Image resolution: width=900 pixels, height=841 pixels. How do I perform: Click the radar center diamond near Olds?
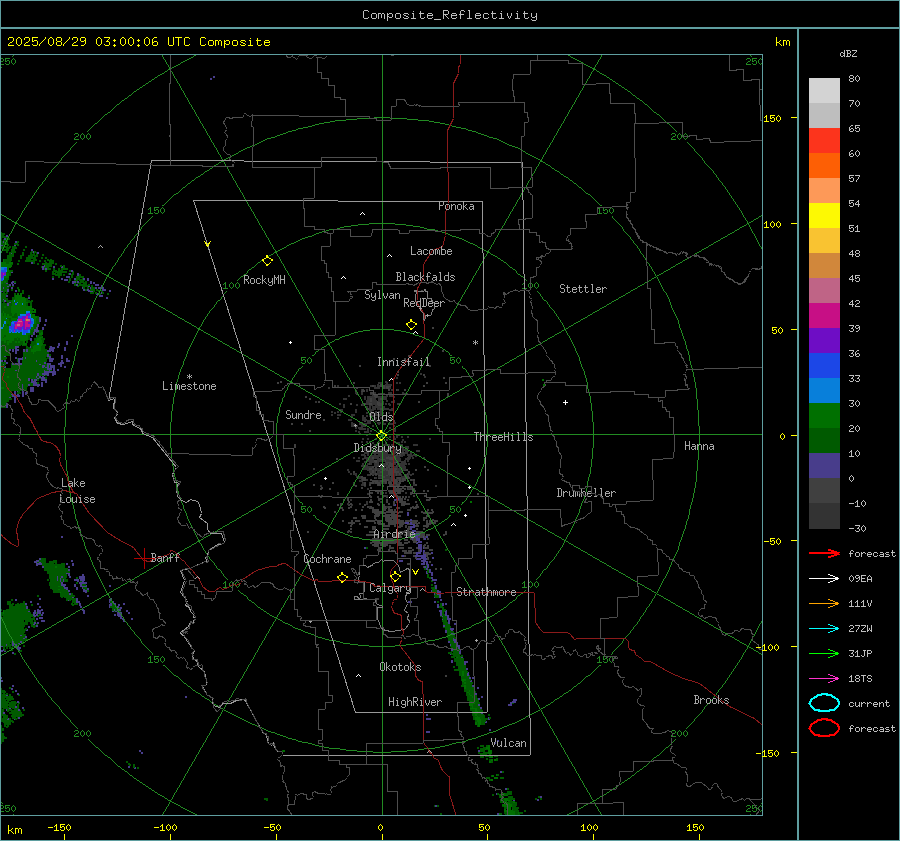click(381, 436)
